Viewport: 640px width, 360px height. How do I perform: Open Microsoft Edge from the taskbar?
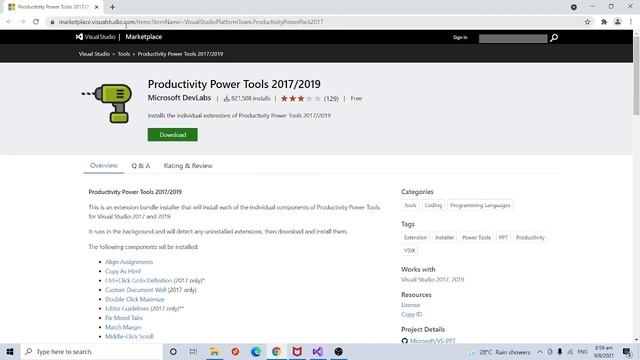256,351
